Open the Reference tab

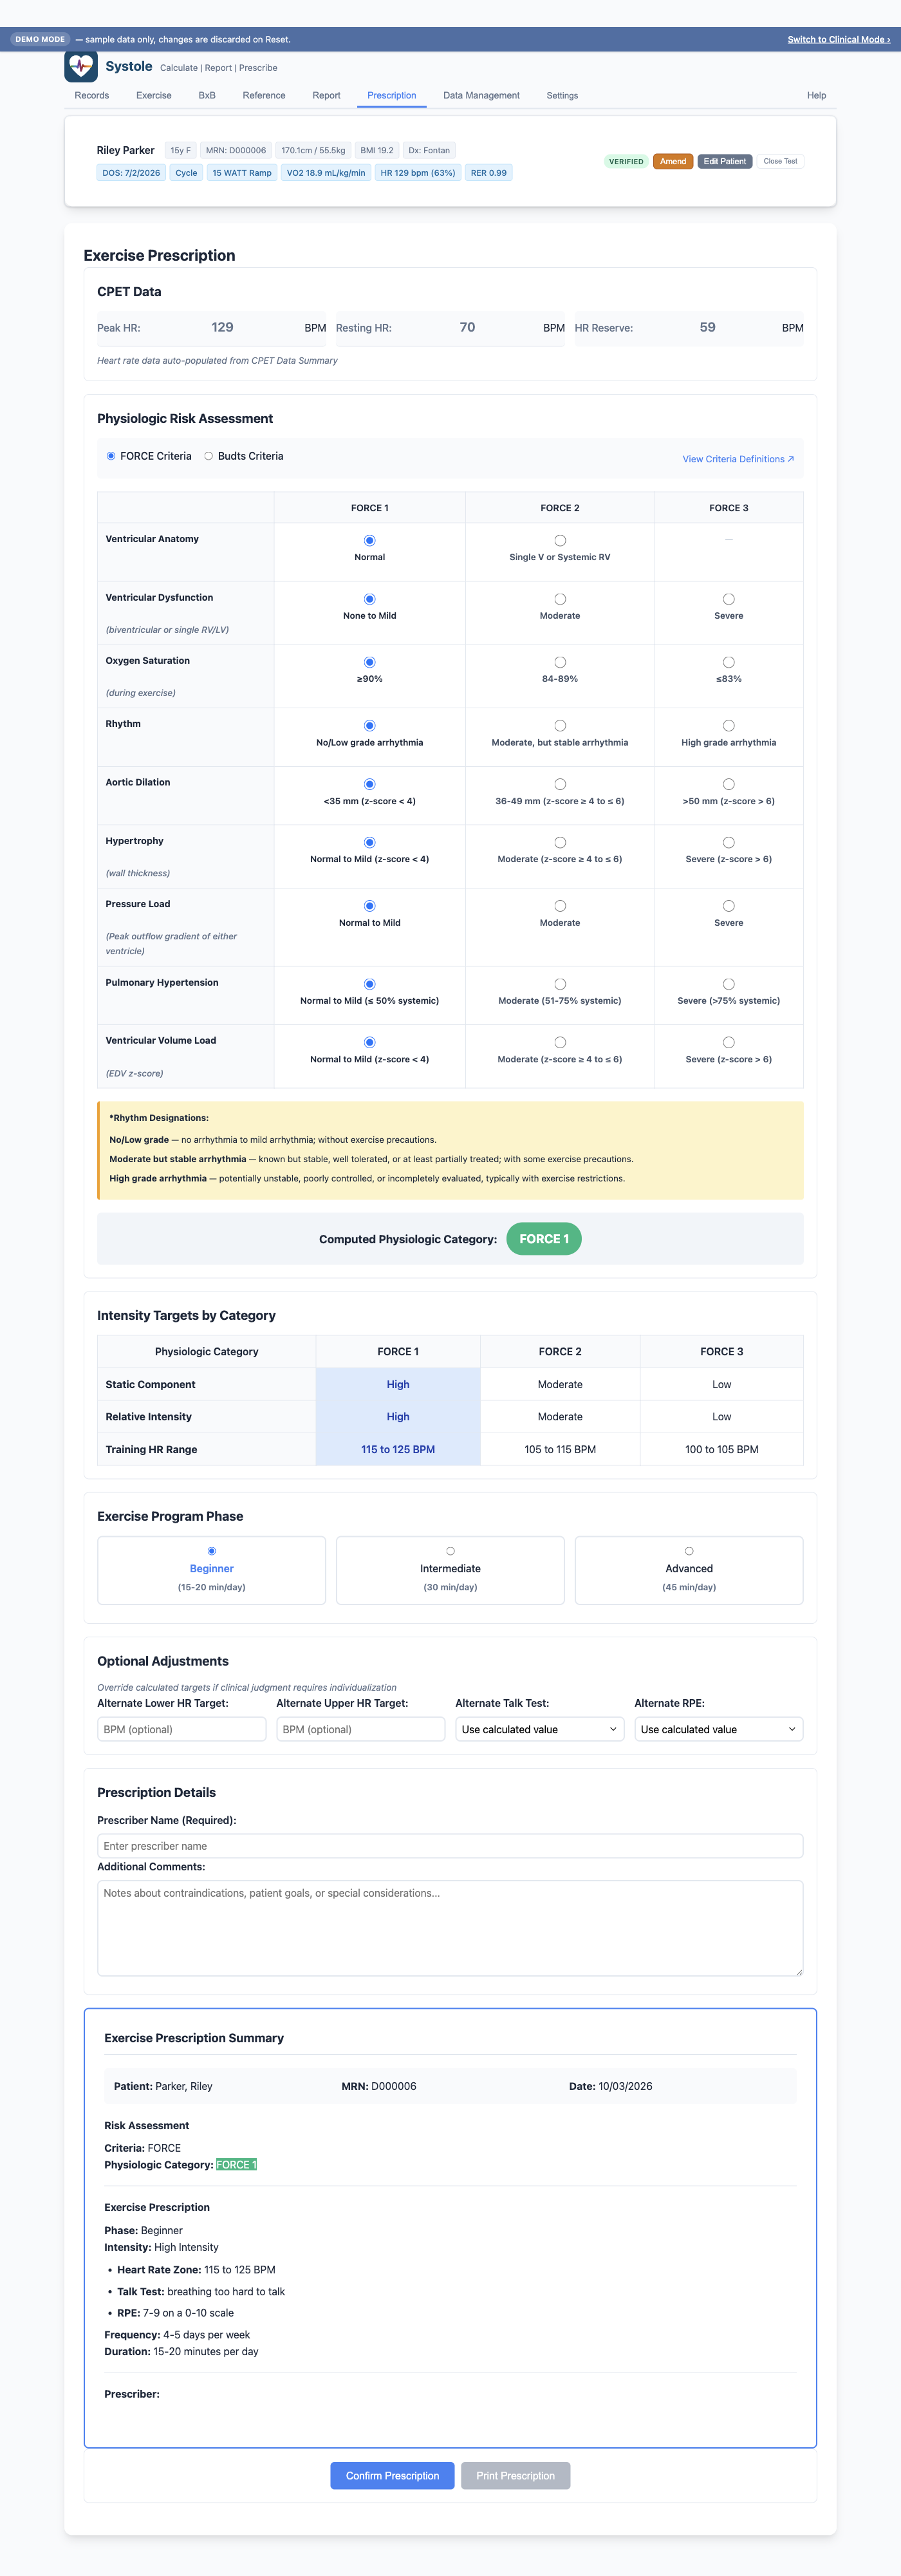click(x=264, y=96)
